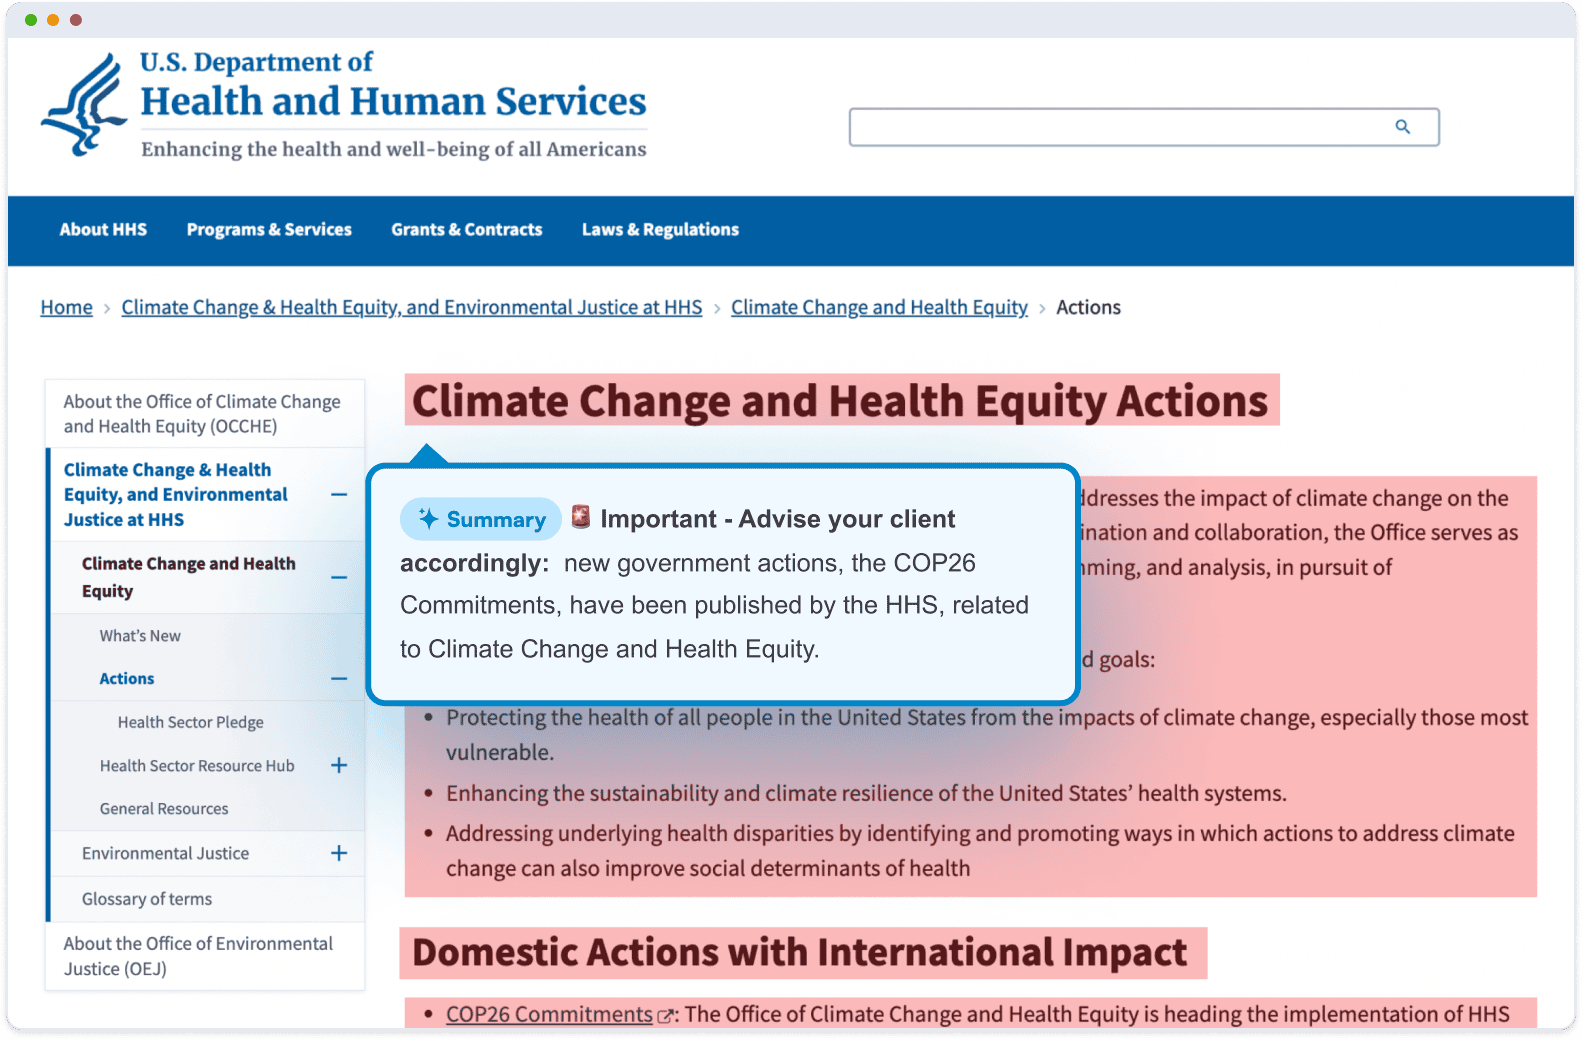Open Glossary of terms sidebar link
Image resolution: width=1582 pixels, height=1040 pixels.
pyautogui.click(x=147, y=898)
